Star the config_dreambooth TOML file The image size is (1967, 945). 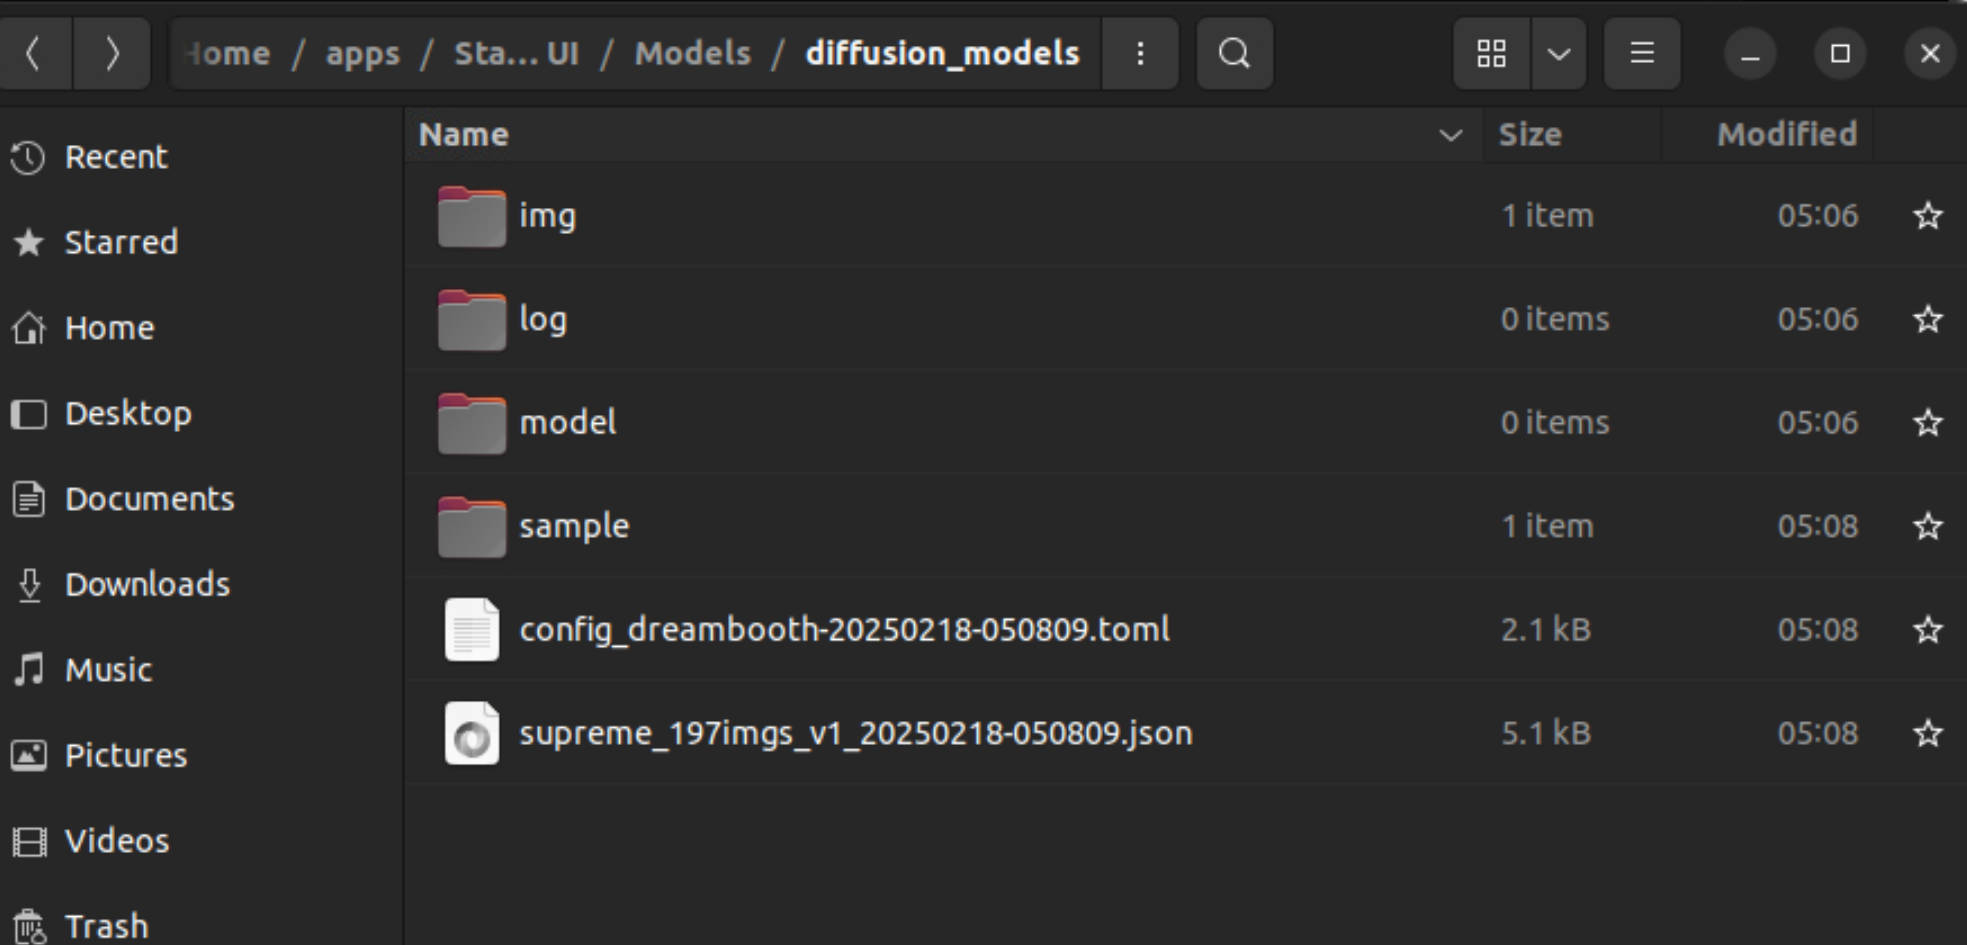point(1927,630)
